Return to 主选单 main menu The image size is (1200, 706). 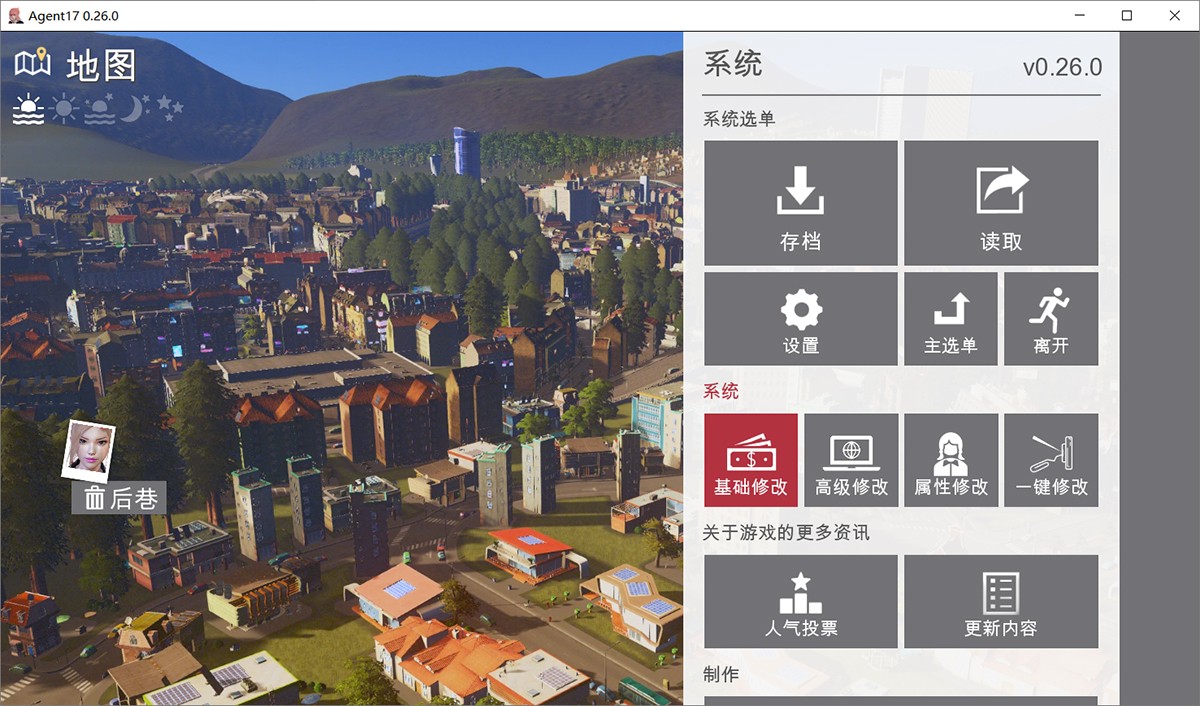pos(950,319)
